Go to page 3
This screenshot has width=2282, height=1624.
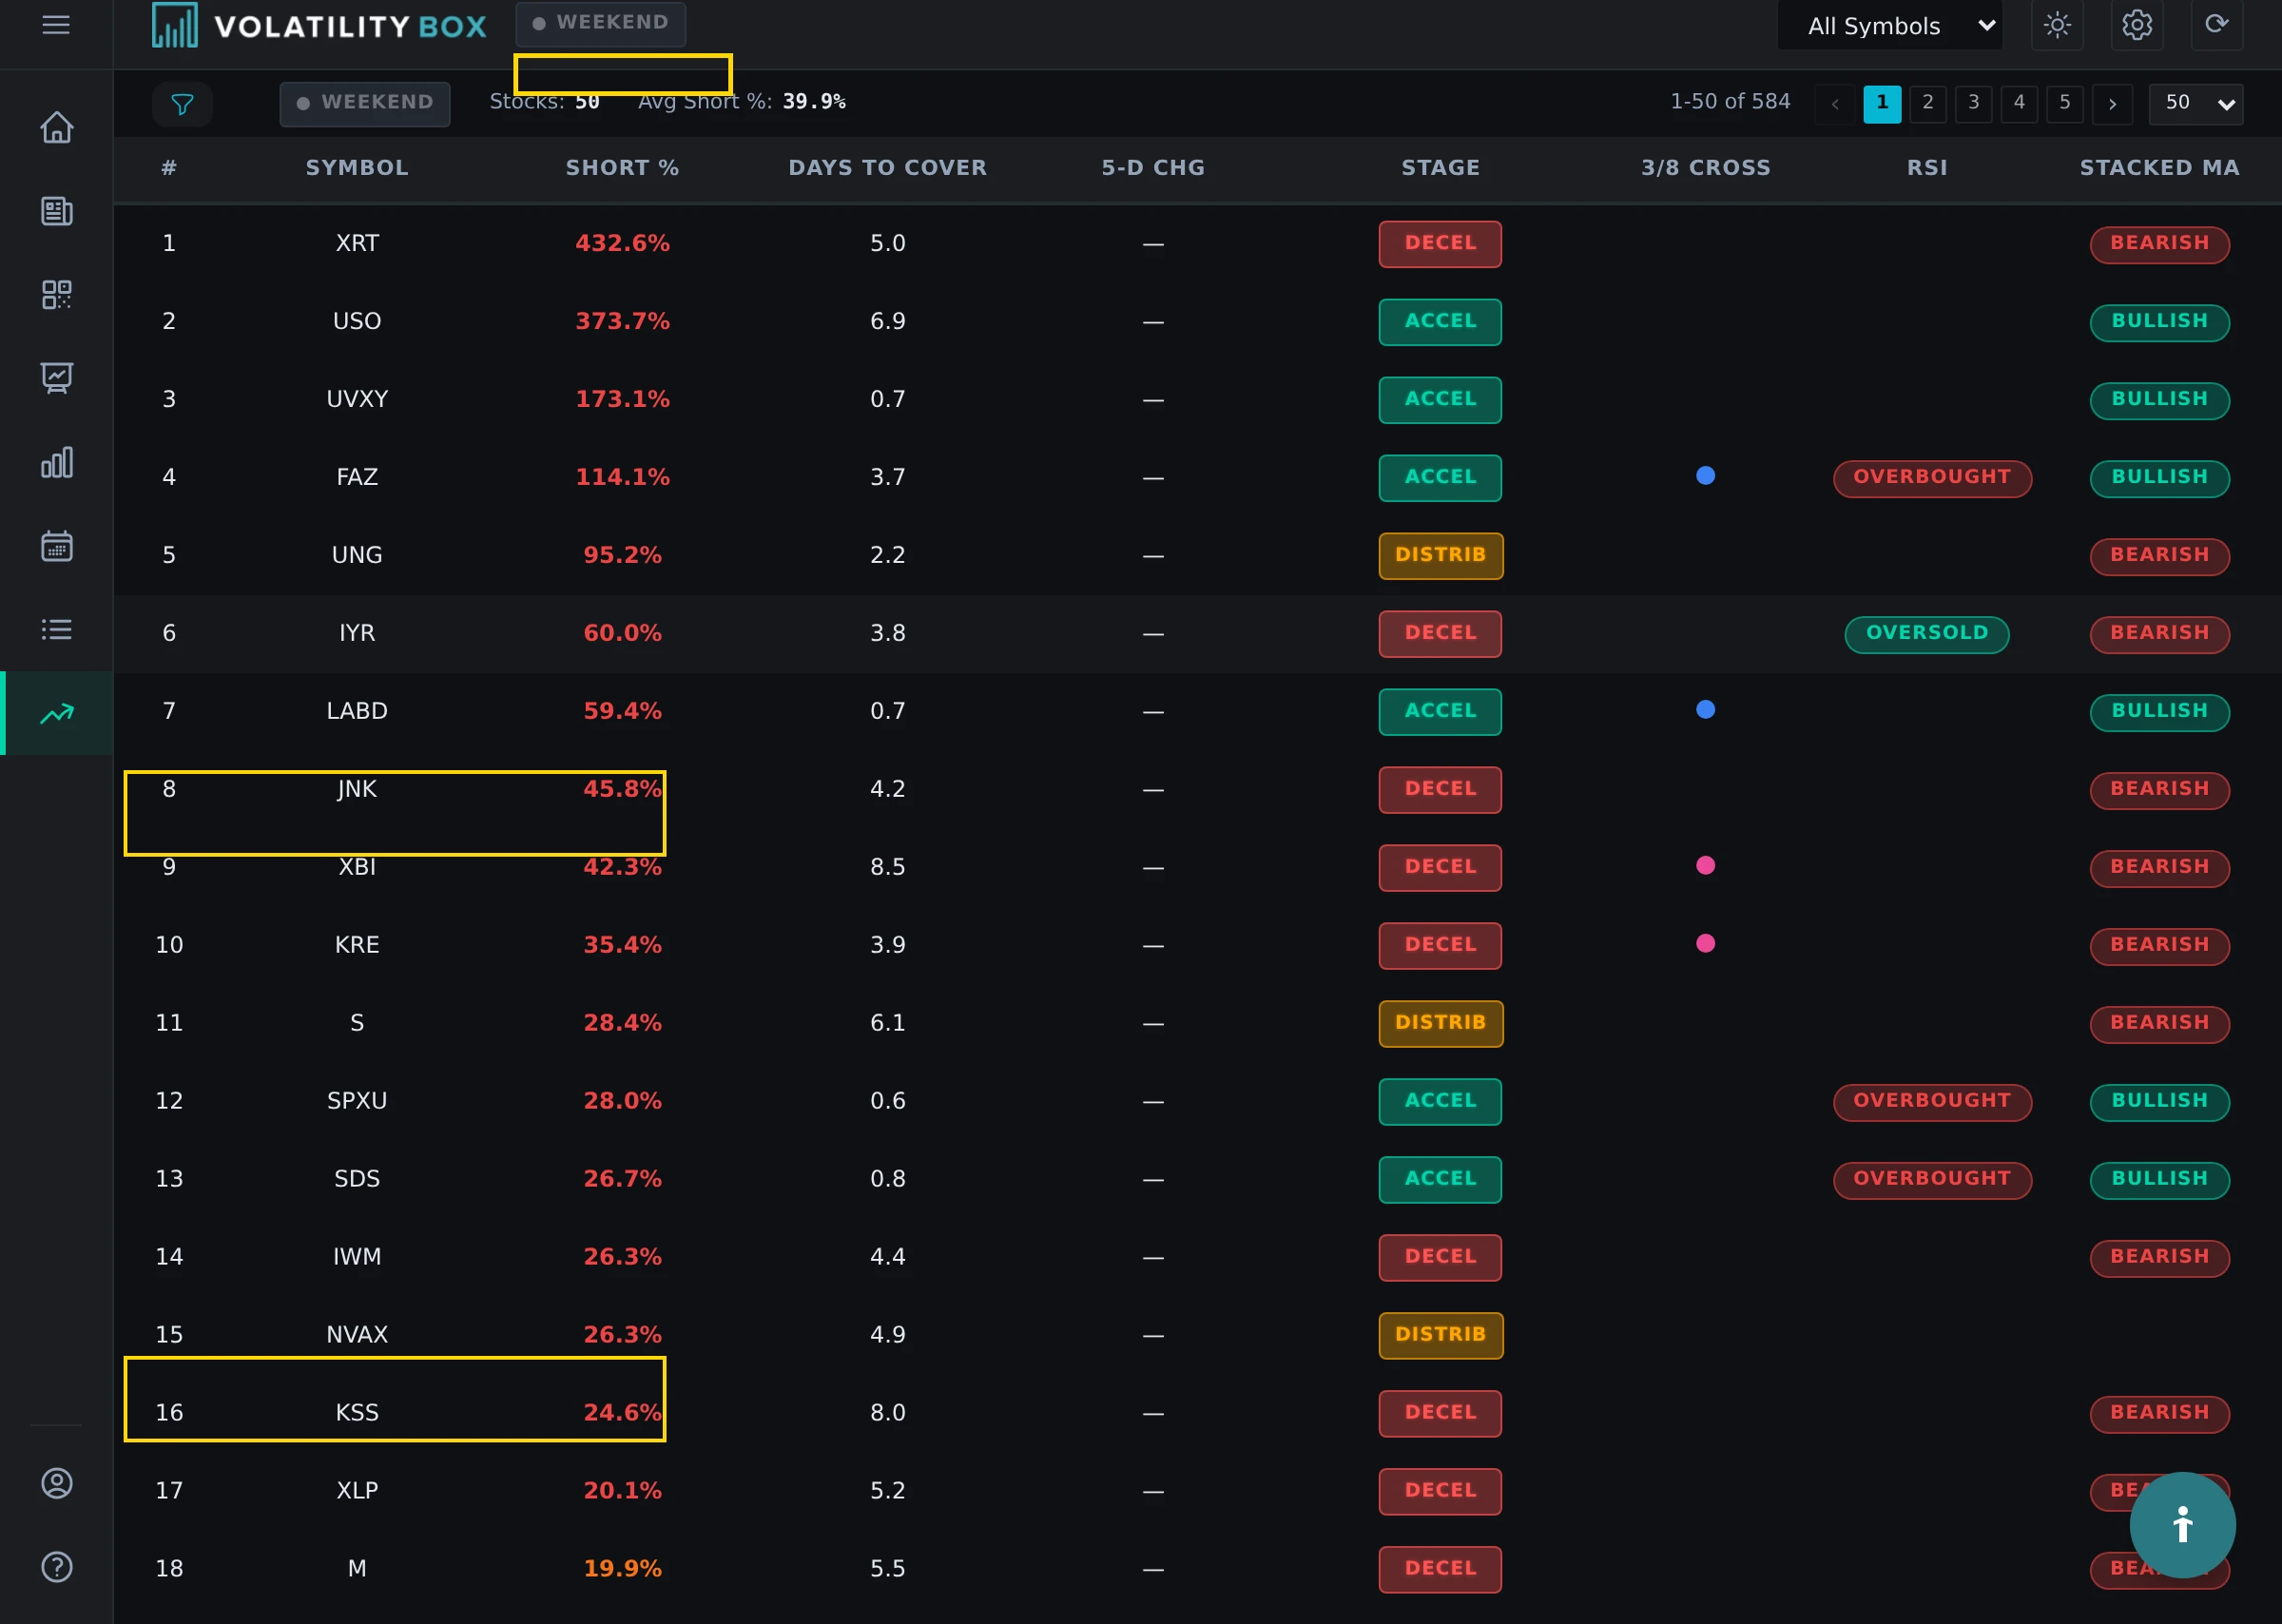[x=1974, y=104]
